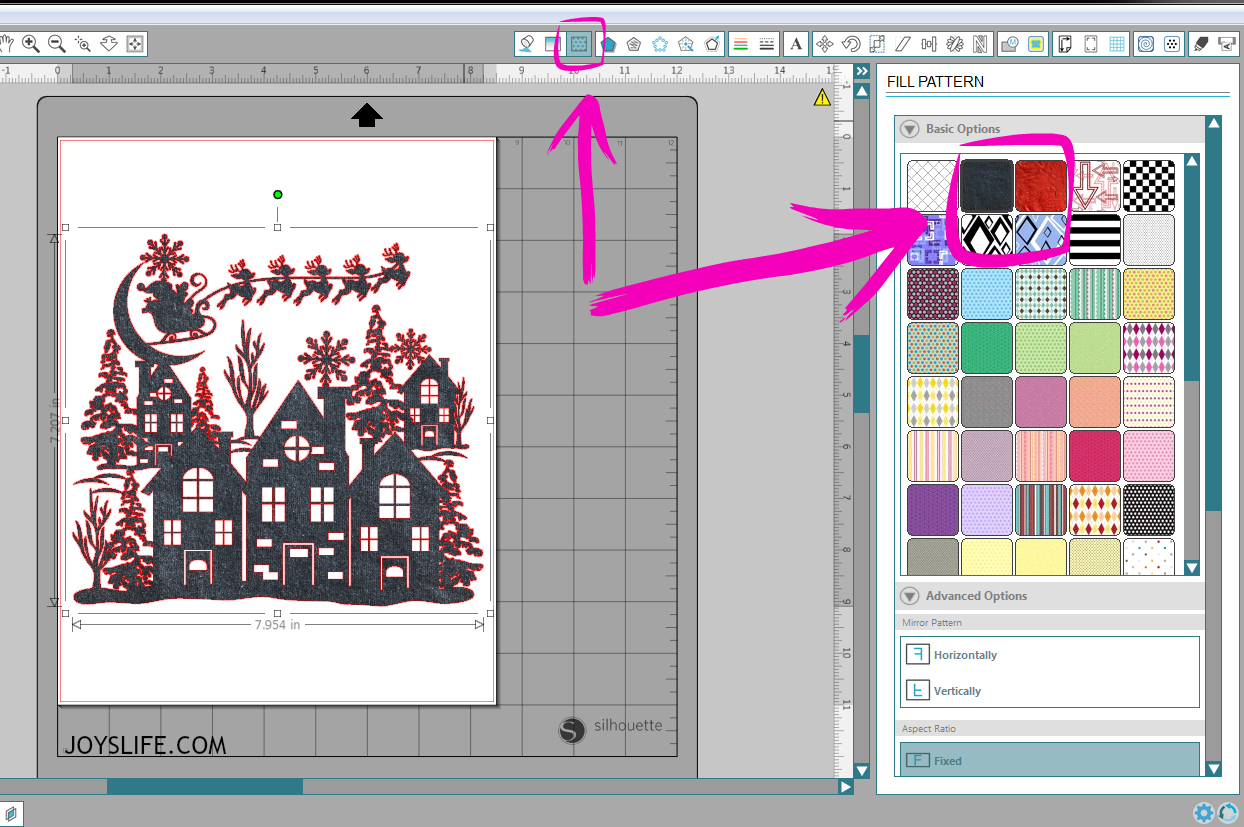
Task: Click the Send to Silhouette icon
Action: point(1227,44)
